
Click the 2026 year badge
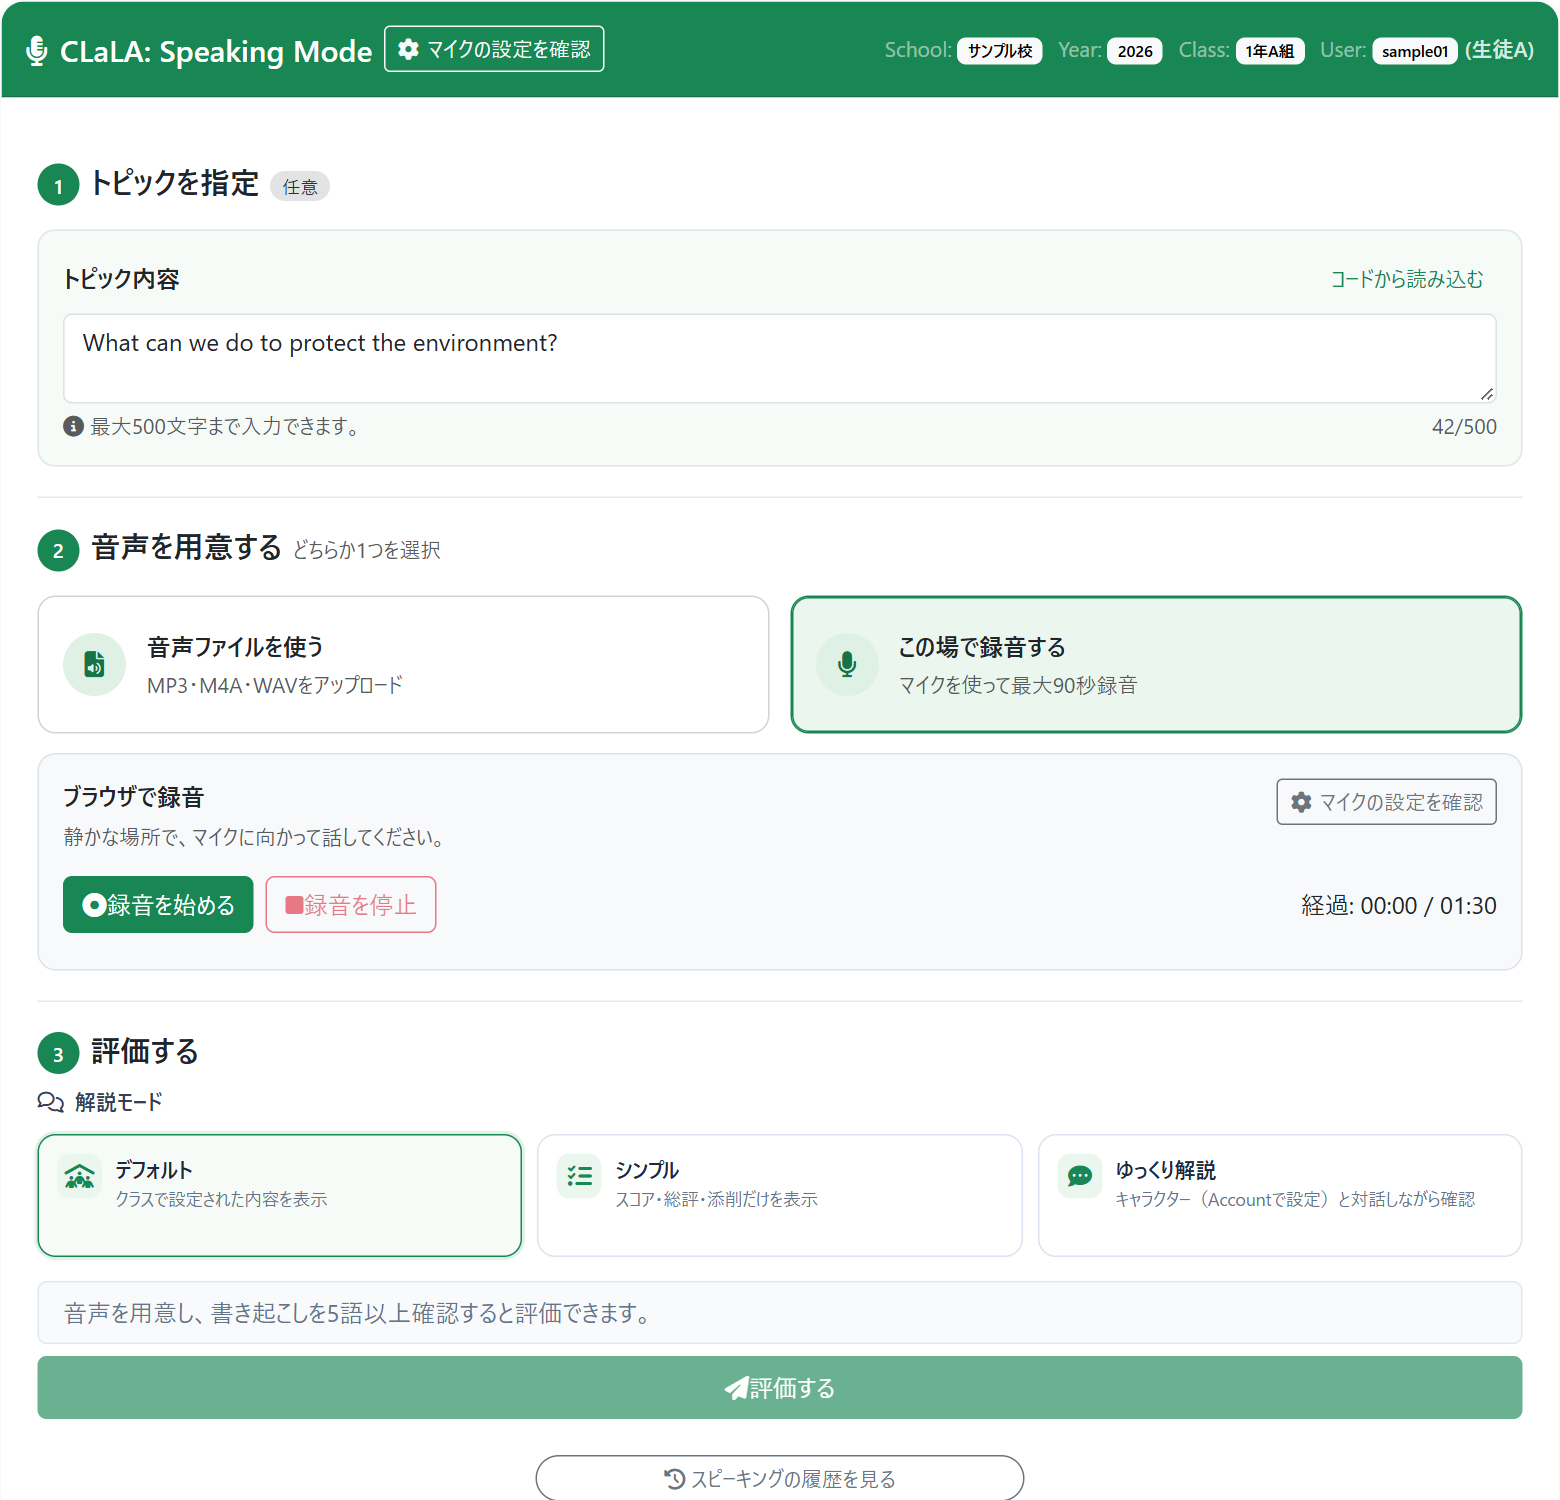[x=1135, y=51]
